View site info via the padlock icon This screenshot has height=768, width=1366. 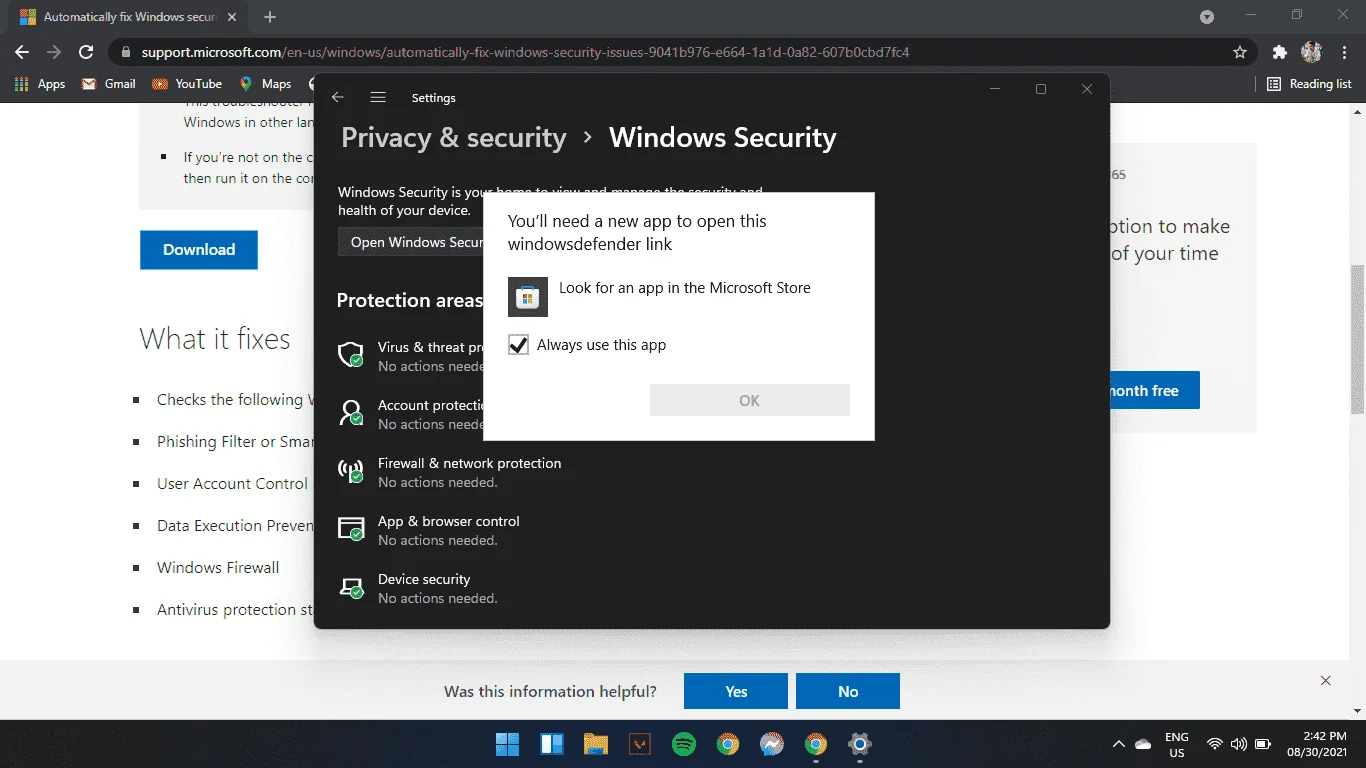(126, 52)
